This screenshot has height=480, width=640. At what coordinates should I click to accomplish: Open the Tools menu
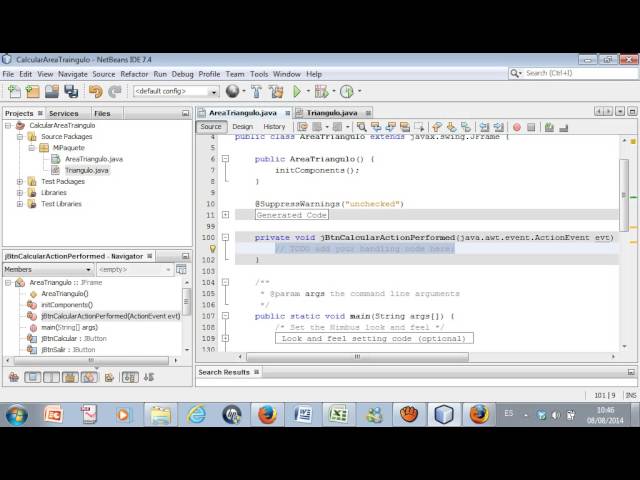click(259, 74)
